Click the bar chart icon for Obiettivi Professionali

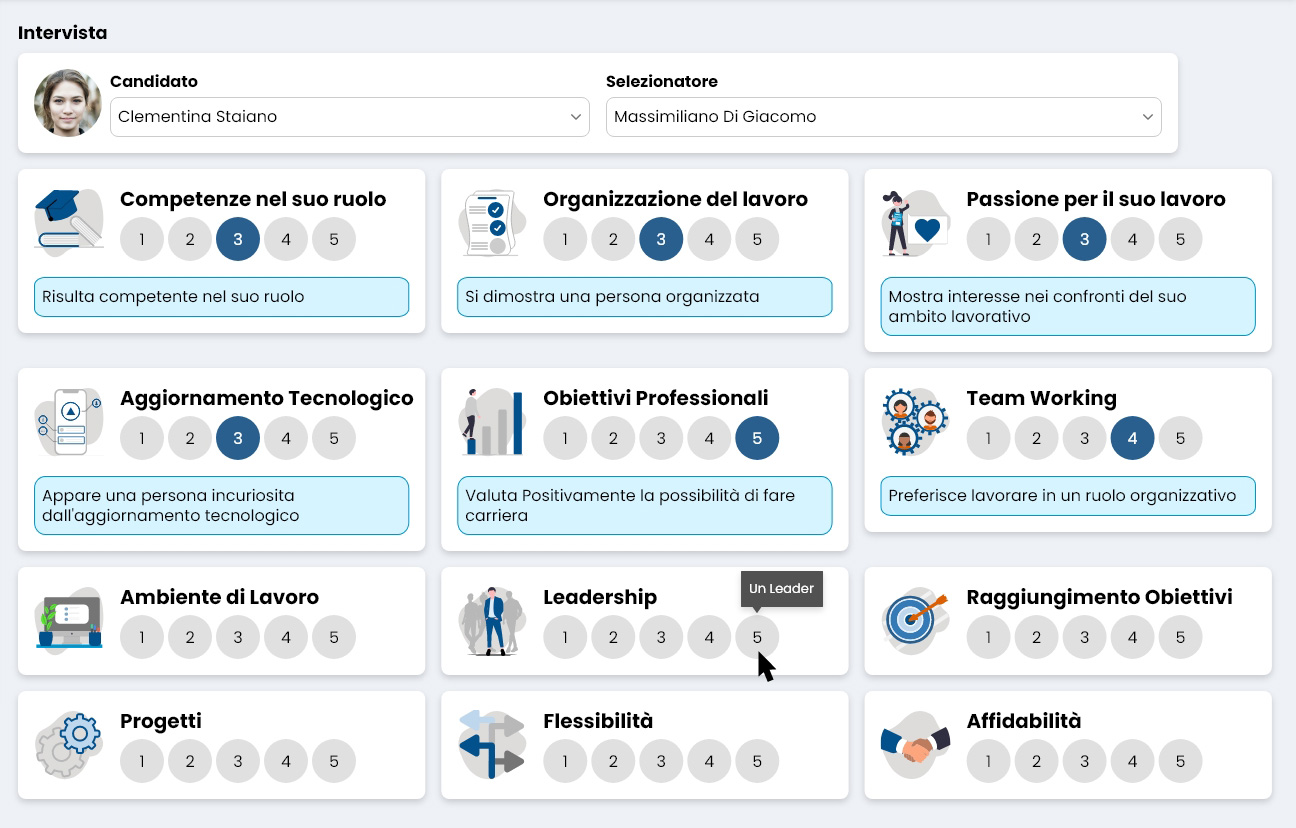(x=491, y=420)
